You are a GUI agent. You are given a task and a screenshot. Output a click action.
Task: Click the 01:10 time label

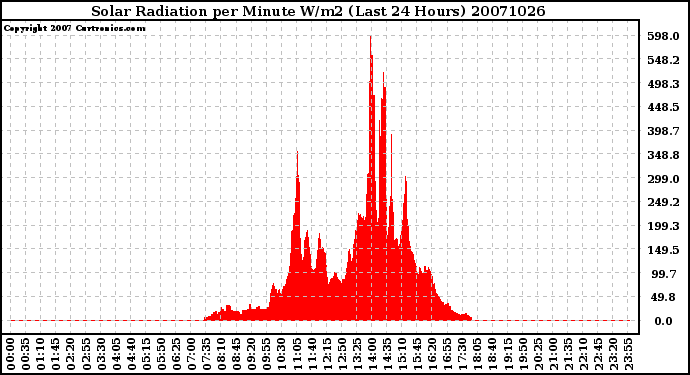tap(40, 354)
